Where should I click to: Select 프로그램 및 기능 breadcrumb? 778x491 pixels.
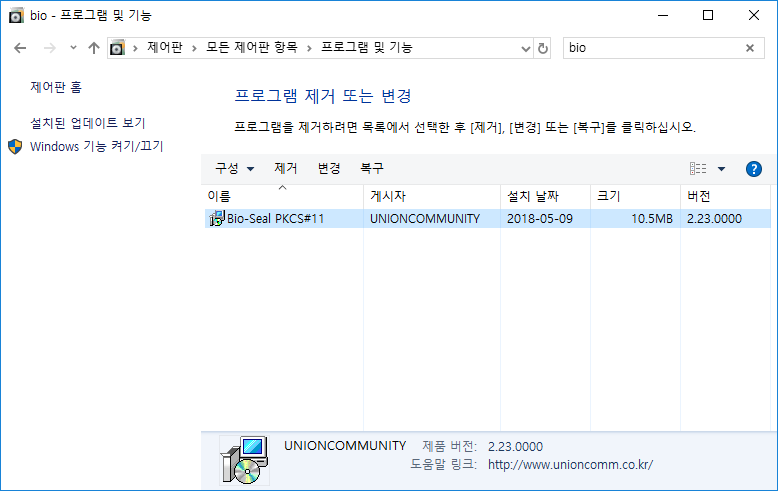367,48
